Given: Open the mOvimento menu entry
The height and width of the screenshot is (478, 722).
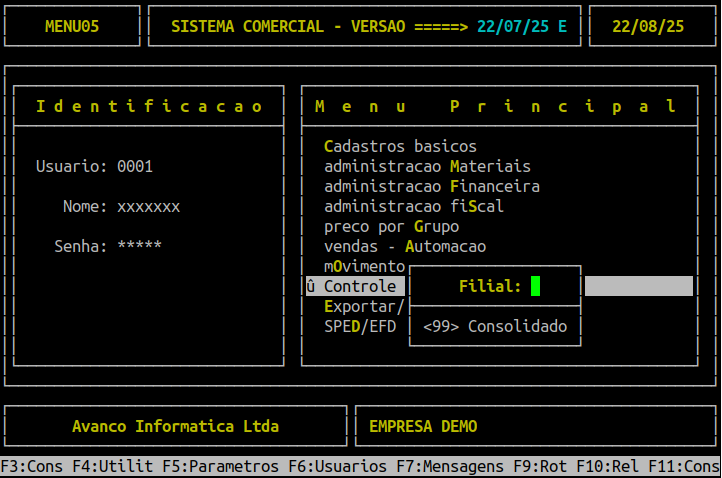Looking at the screenshot, I should pyautogui.click(x=364, y=267).
